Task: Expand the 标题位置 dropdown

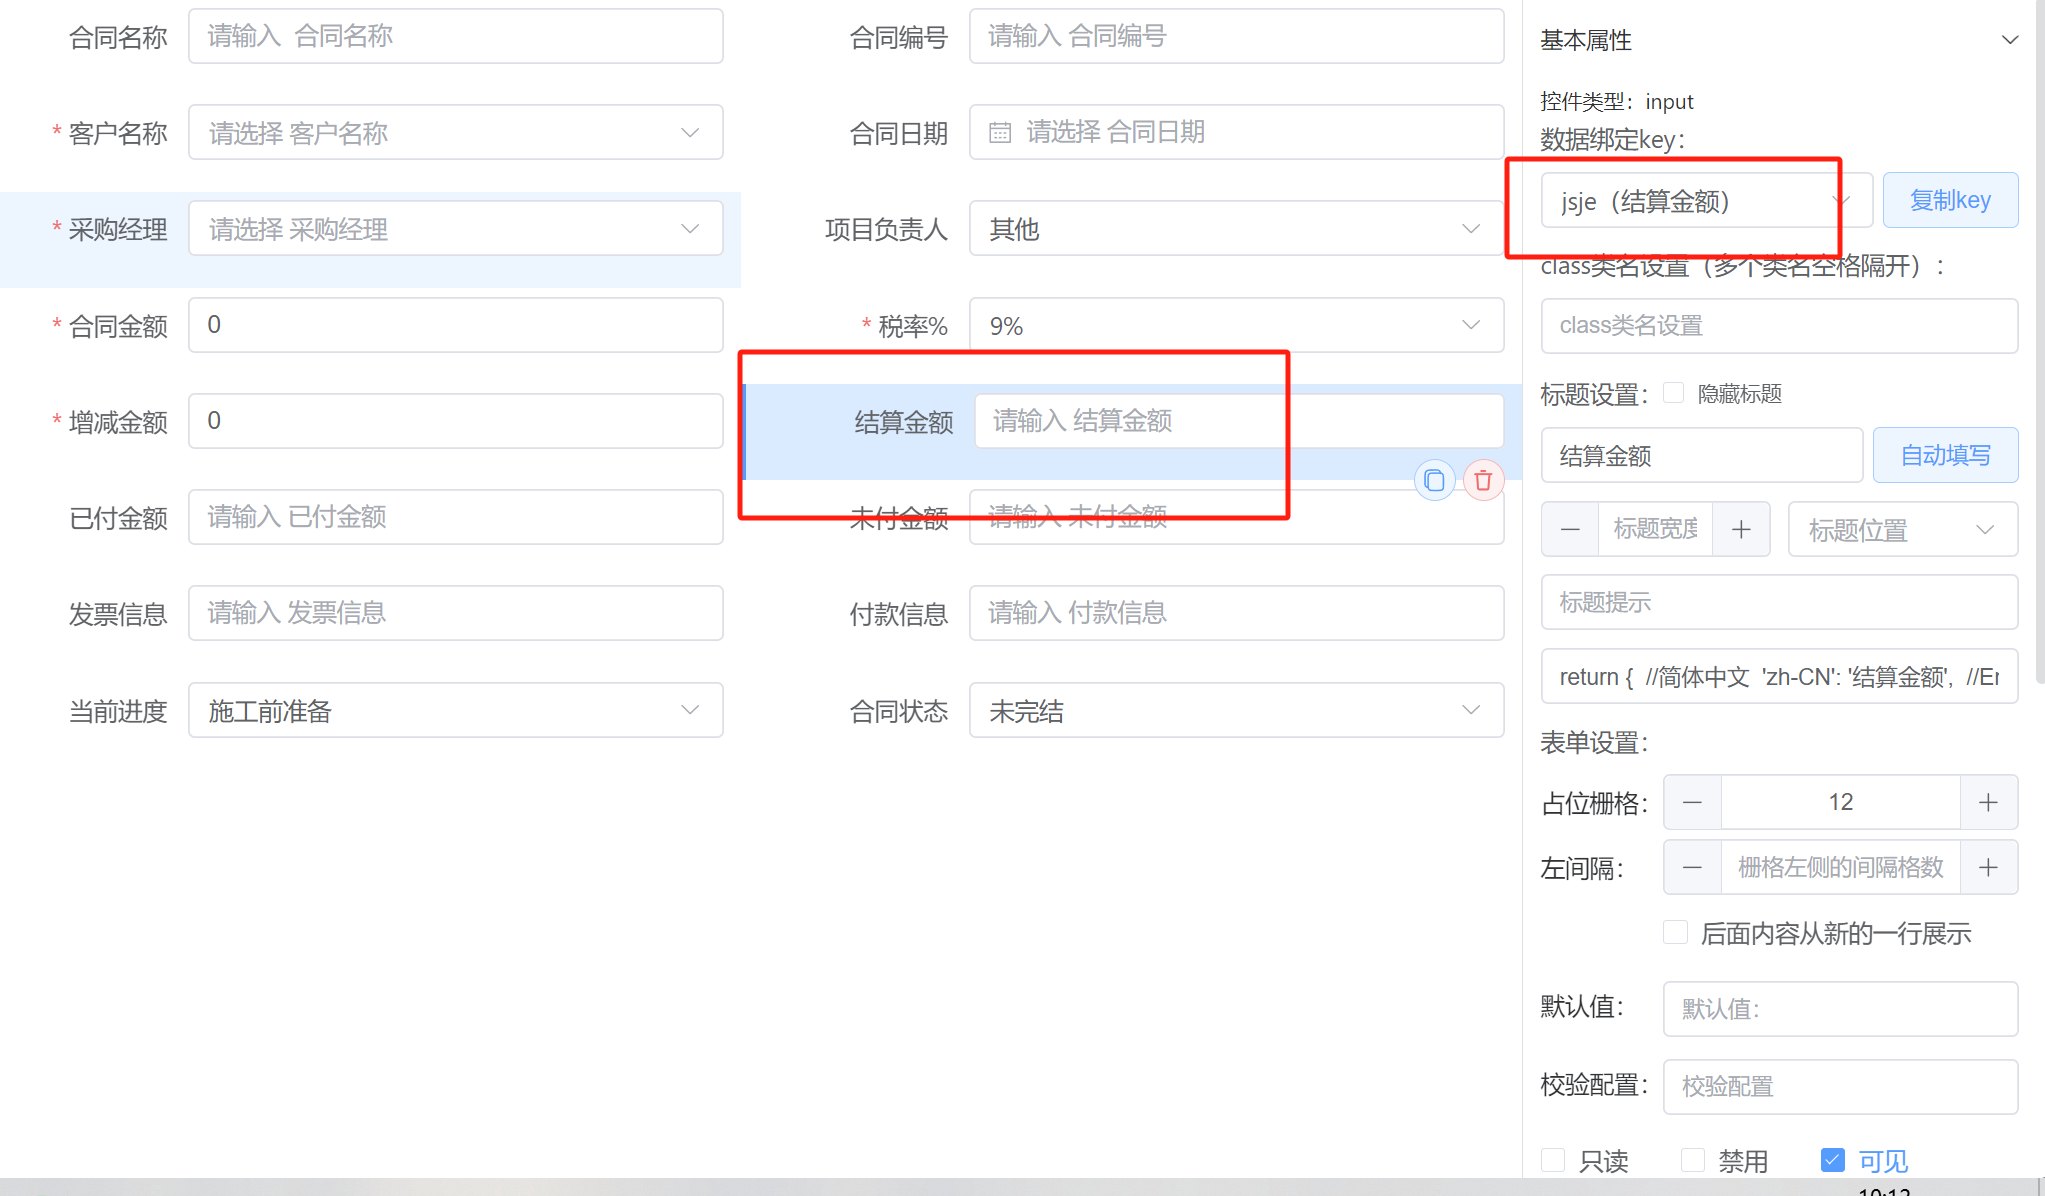Action: (x=1902, y=529)
